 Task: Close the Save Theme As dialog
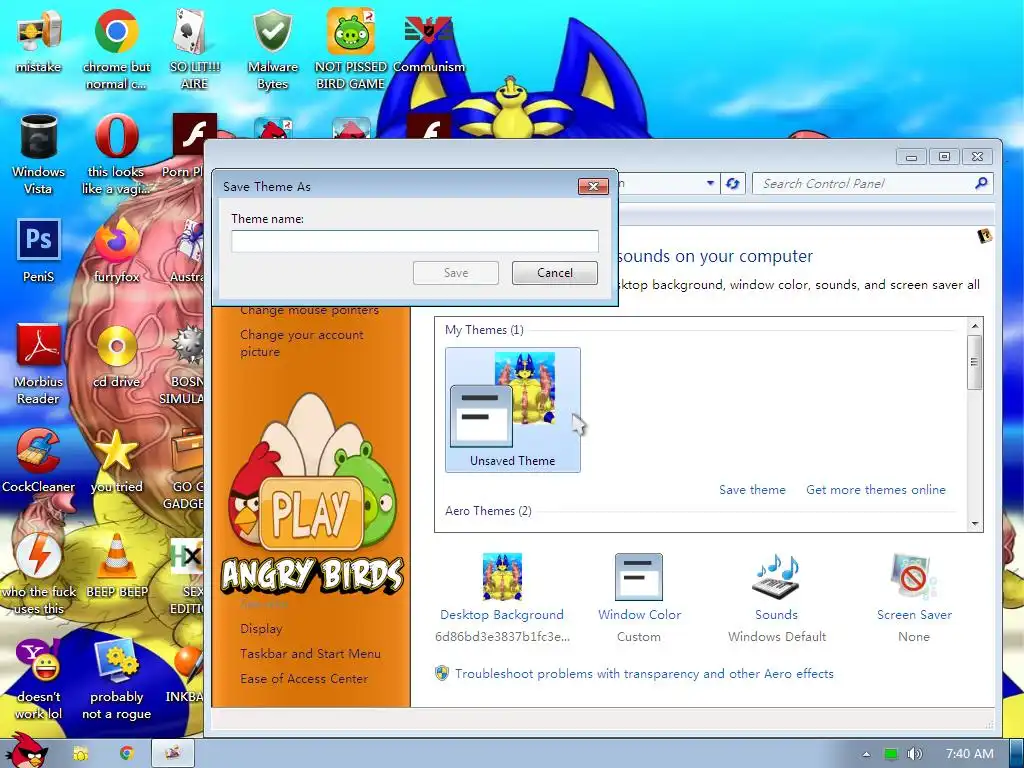tap(593, 186)
